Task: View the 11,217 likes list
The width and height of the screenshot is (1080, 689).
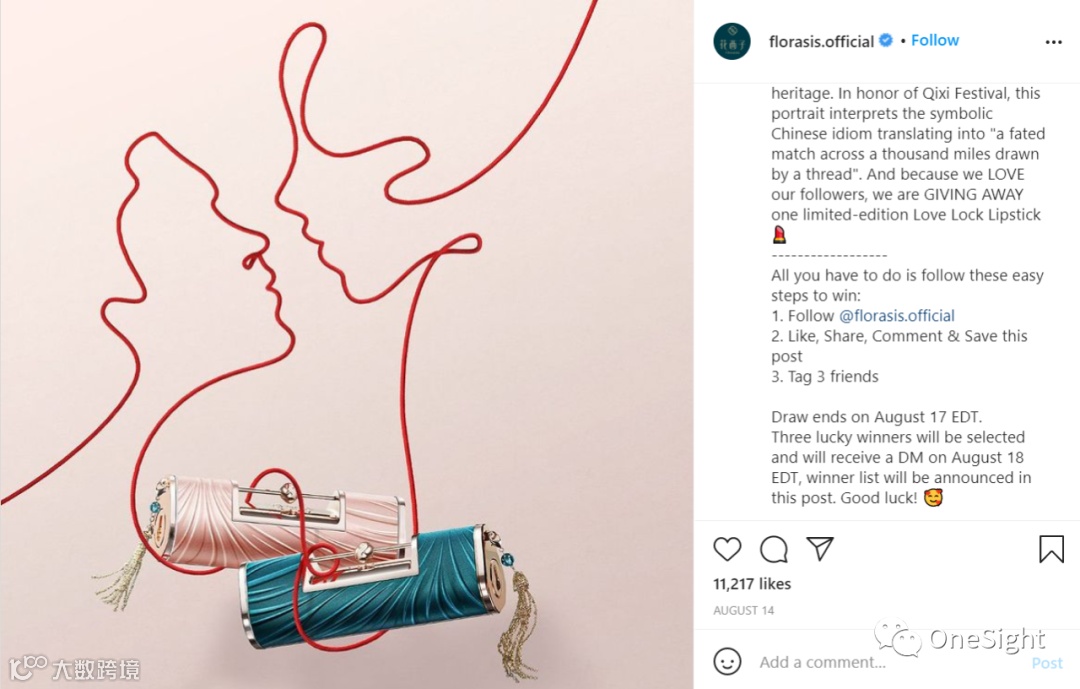Action: tap(751, 584)
